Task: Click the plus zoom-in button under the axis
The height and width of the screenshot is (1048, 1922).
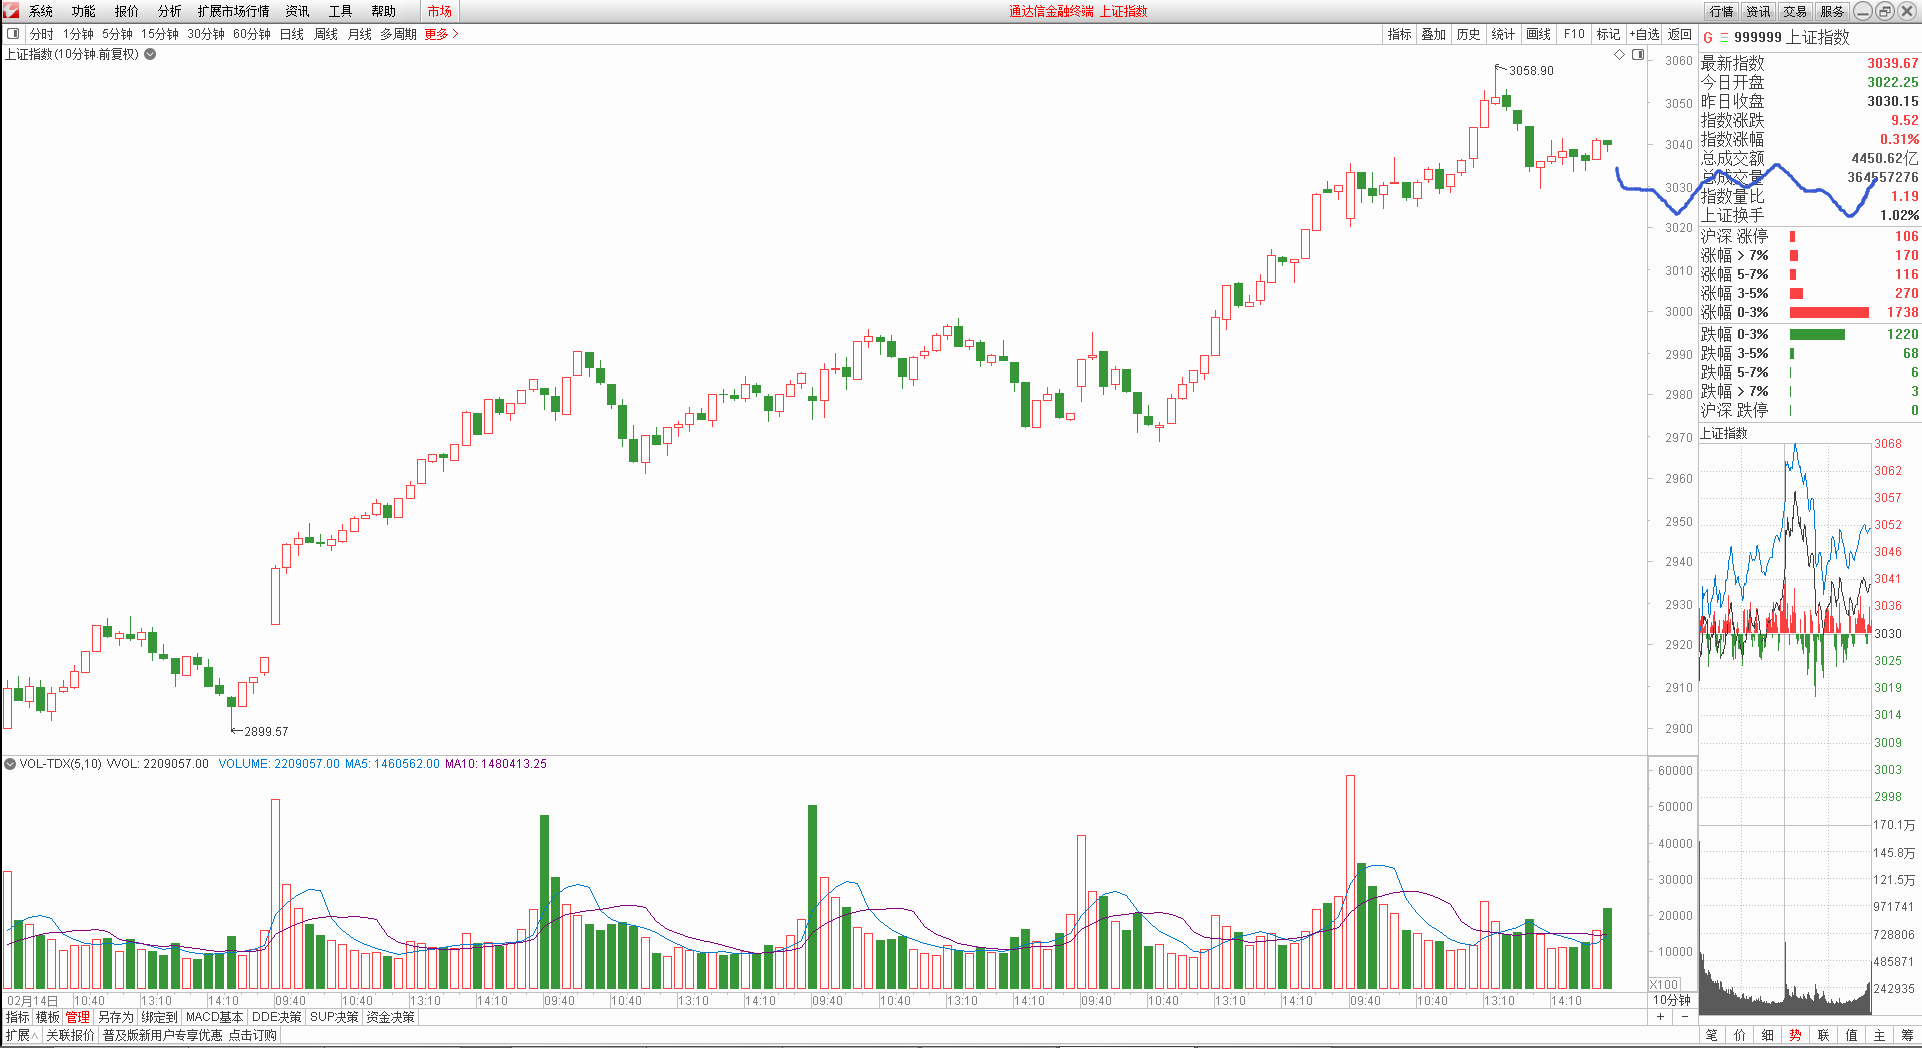Action: (1660, 1017)
